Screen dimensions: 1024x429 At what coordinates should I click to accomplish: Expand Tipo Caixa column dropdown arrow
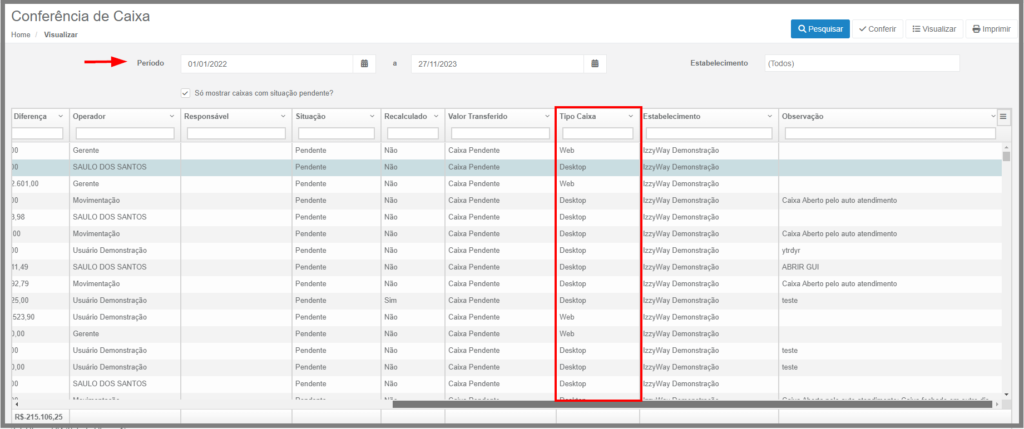tap(630, 117)
